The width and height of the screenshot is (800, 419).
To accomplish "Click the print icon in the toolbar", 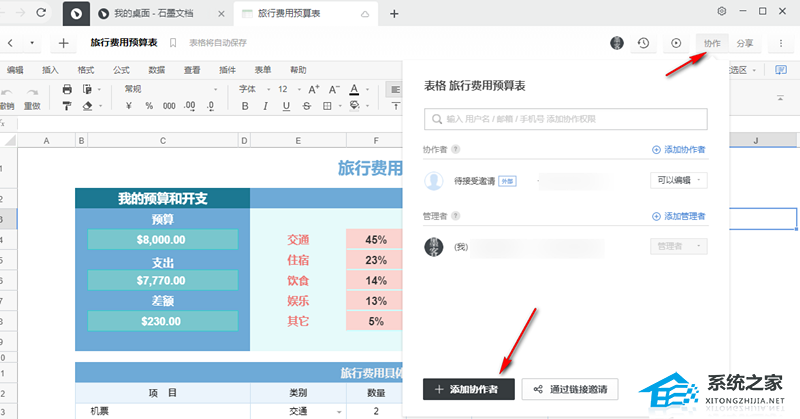I will [x=68, y=89].
